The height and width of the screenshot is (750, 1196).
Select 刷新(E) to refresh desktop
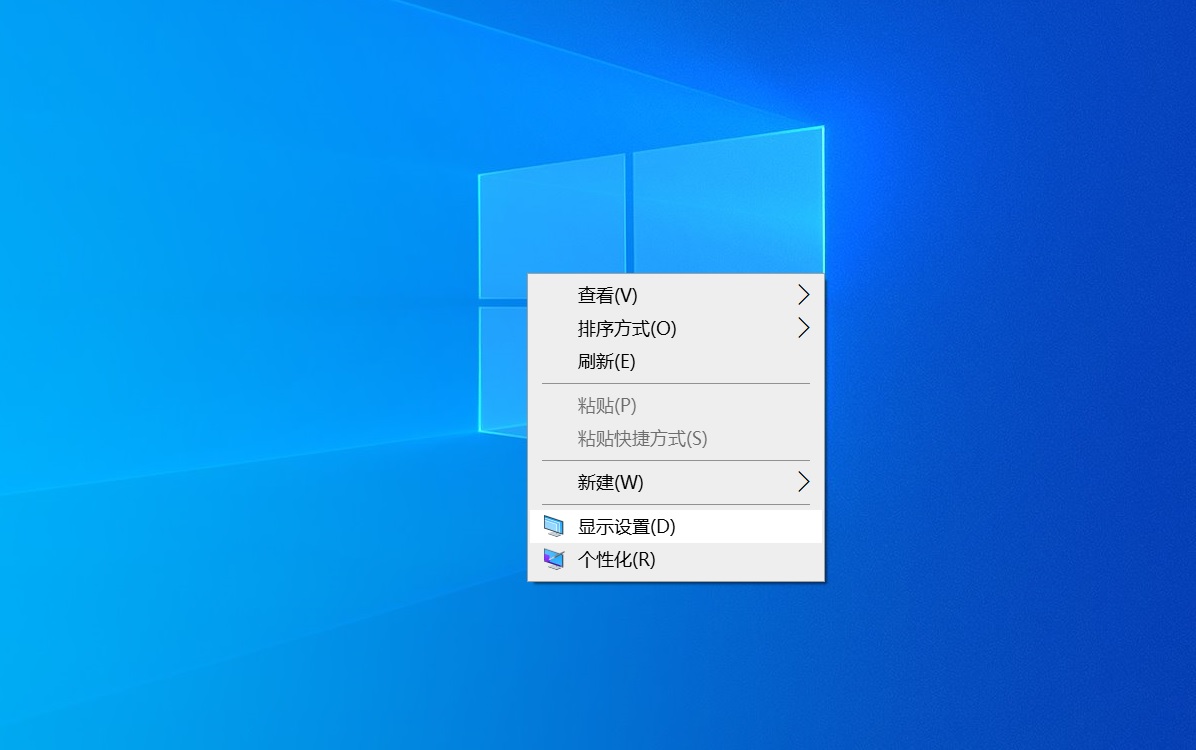click(x=676, y=362)
